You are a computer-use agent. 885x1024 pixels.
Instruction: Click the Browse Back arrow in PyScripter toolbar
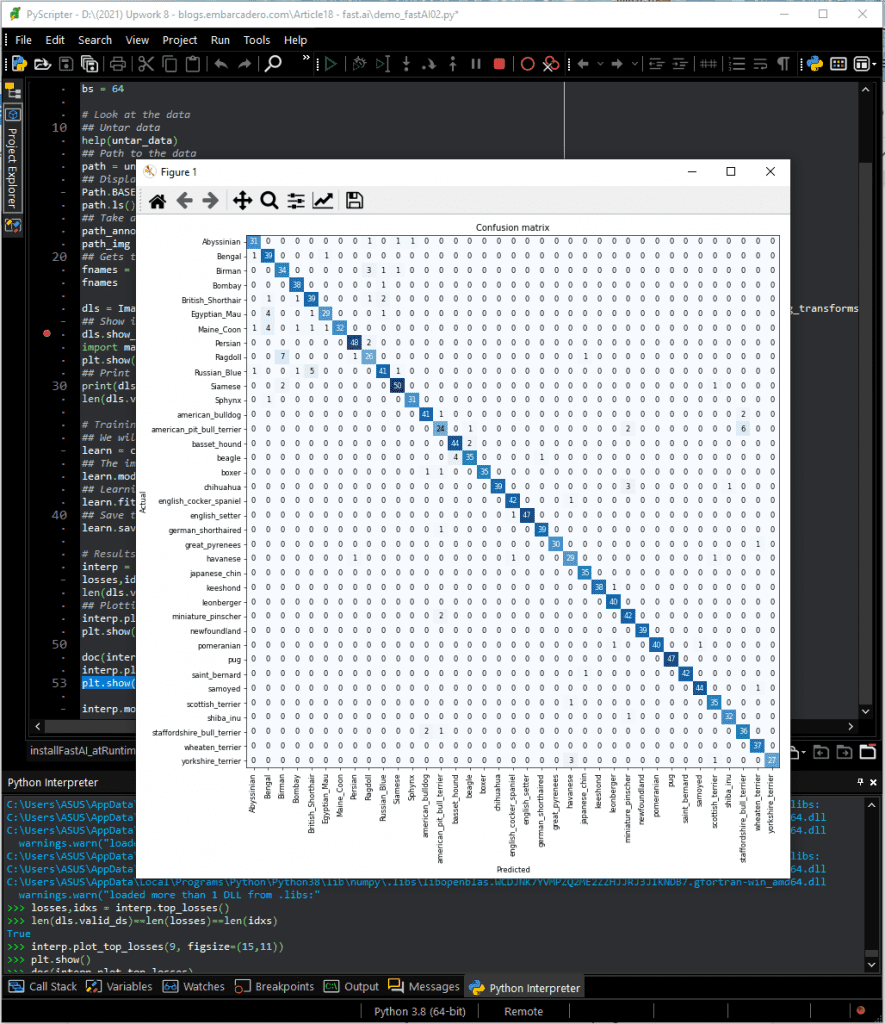pyautogui.click(x=583, y=64)
